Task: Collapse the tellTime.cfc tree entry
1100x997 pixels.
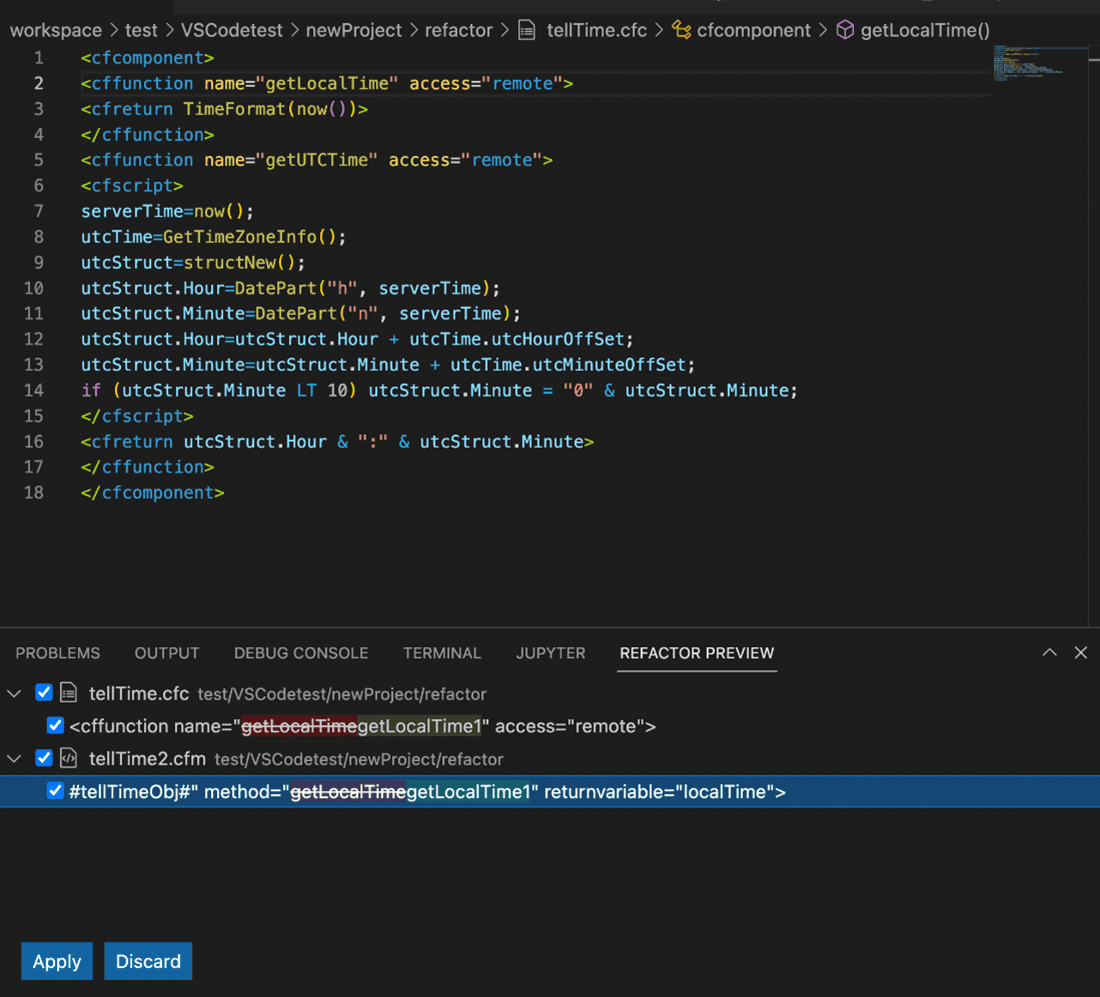Action: pos(14,692)
